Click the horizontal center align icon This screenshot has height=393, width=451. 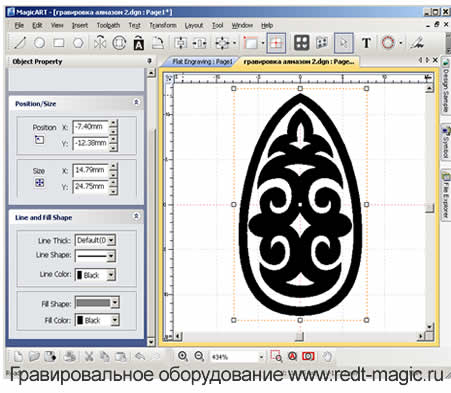tap(200, 43)
